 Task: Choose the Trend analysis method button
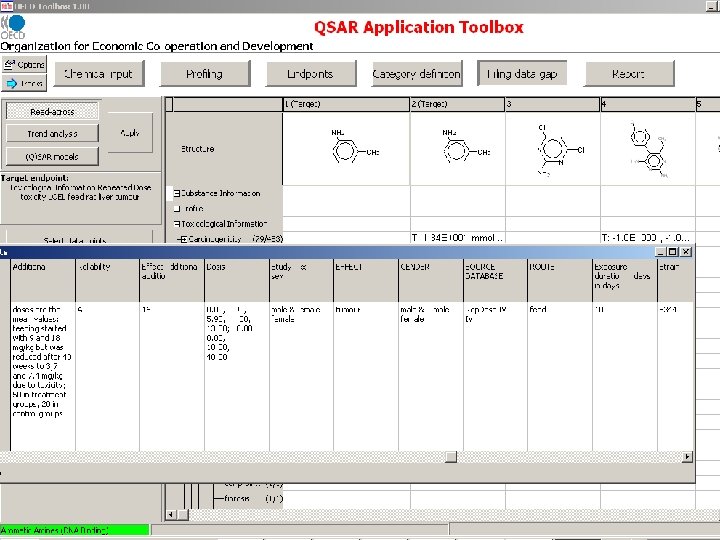click(52, 134)
